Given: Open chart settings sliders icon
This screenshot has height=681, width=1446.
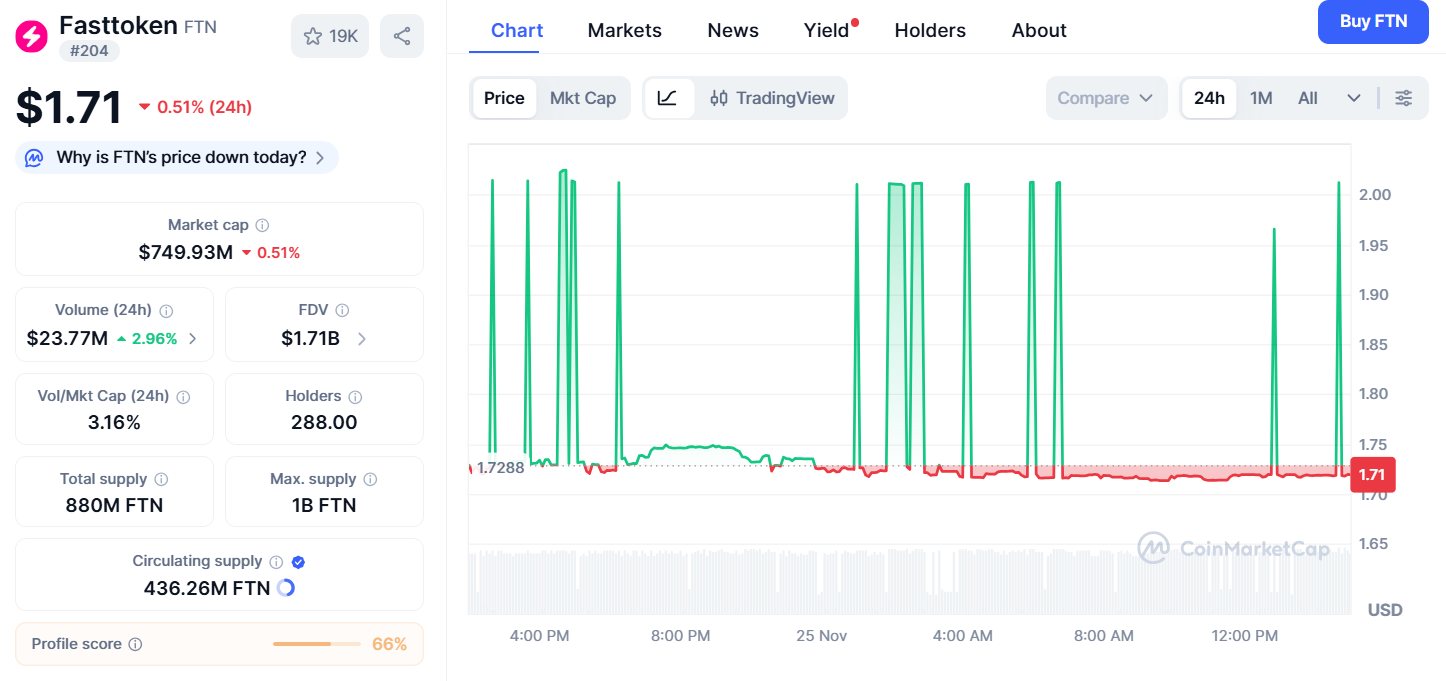Looking at the screenshot, I should point(1404,98).
